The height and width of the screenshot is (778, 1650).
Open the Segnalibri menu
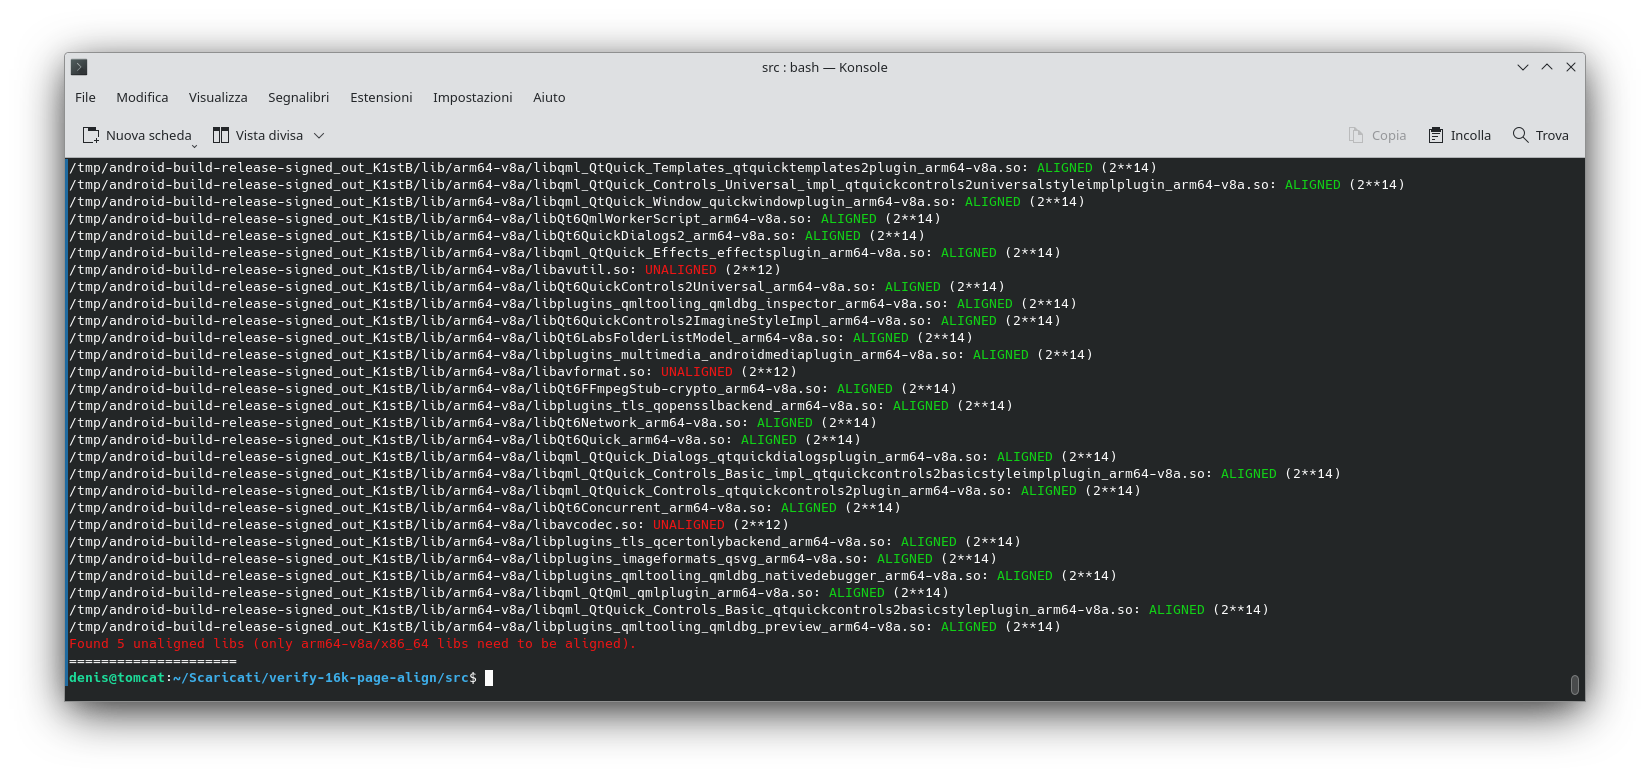(x=298, y=97)
